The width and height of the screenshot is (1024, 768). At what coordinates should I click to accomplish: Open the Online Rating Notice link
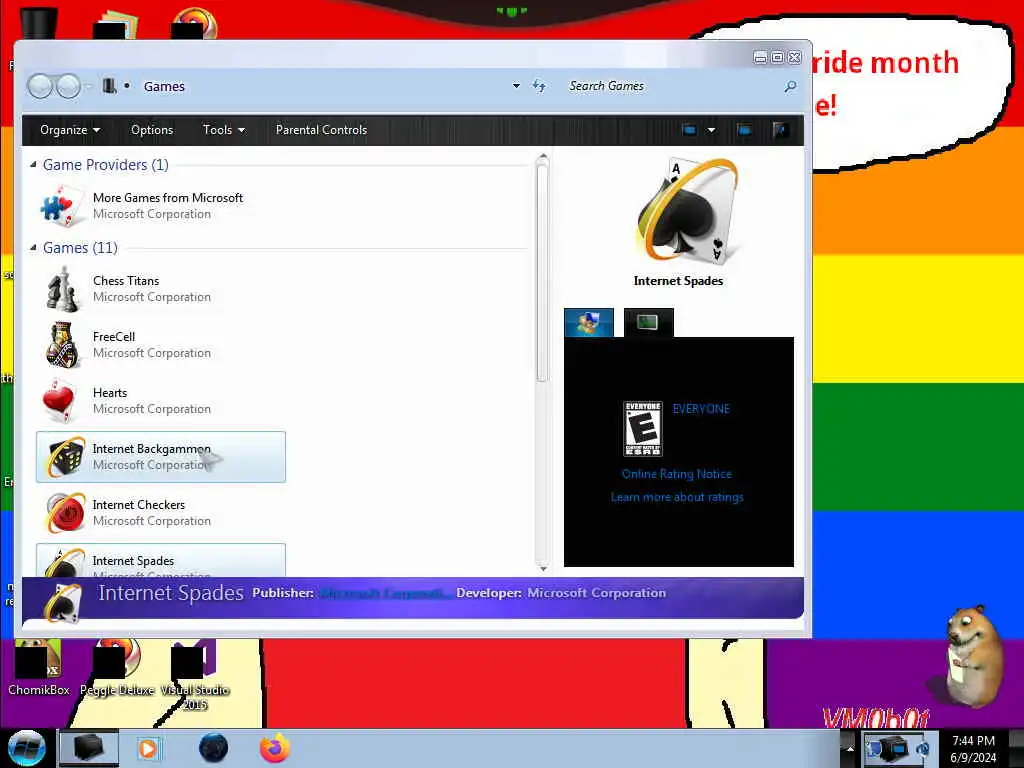tap(677, 474)
